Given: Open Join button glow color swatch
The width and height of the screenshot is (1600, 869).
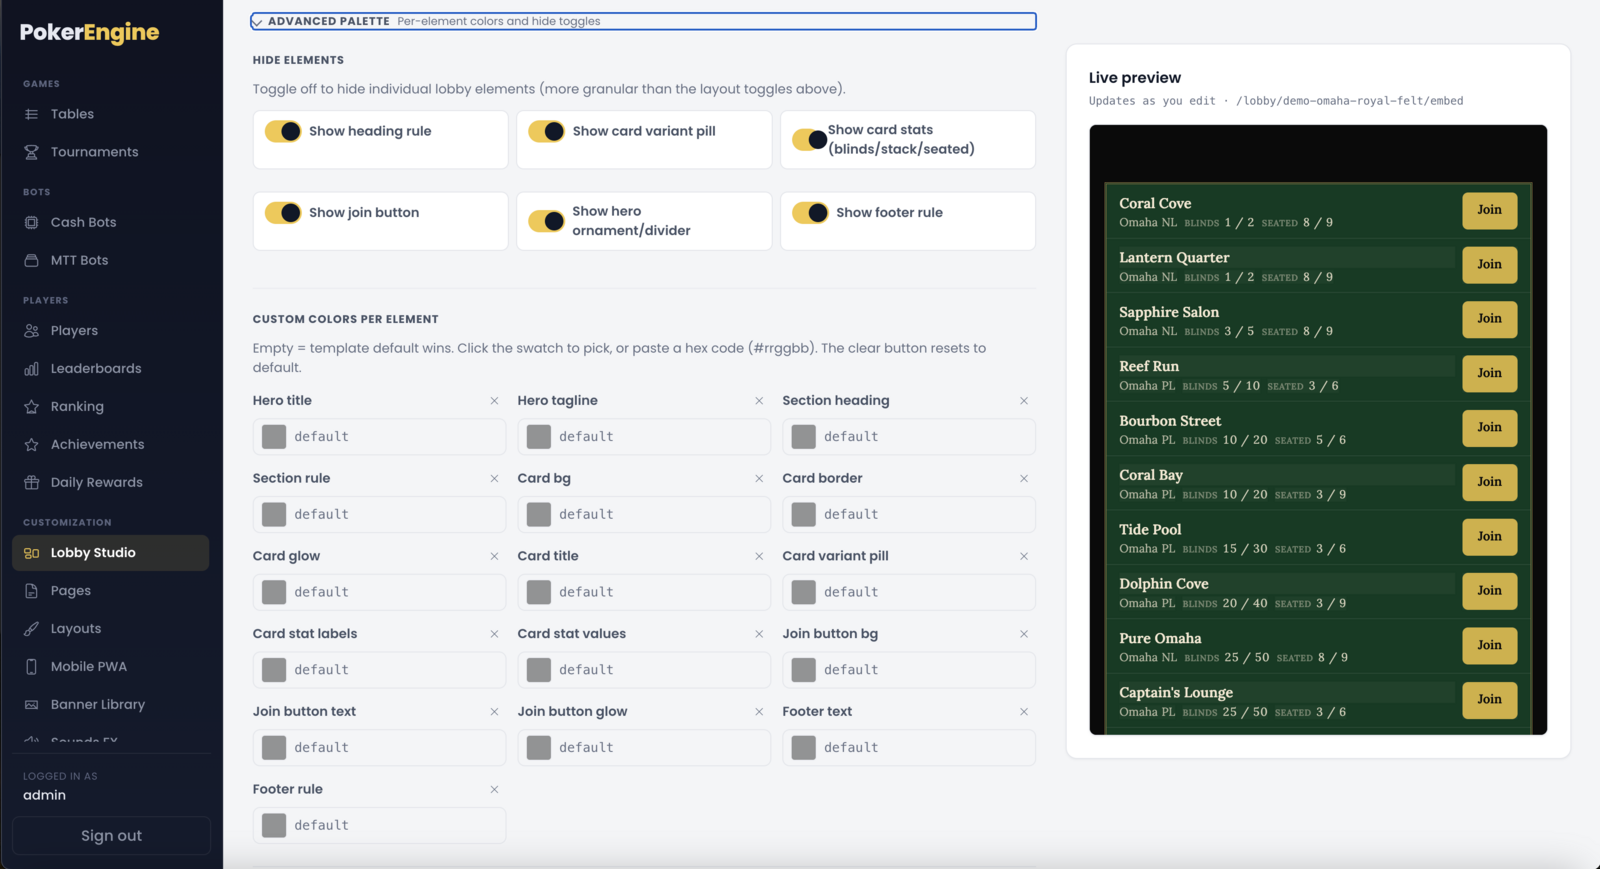Looking at the screenshot, I should pyautogui.click(x=539, y=748).
